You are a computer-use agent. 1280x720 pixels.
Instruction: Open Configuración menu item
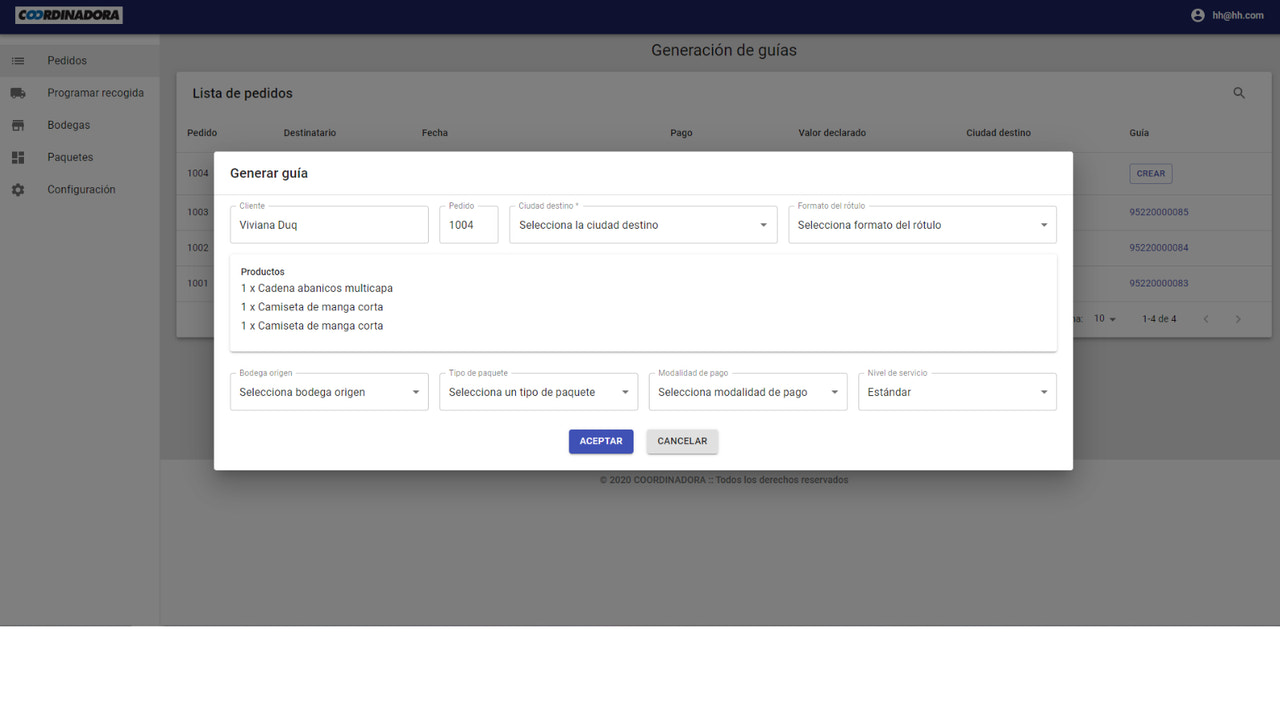(x=80, y=189)
